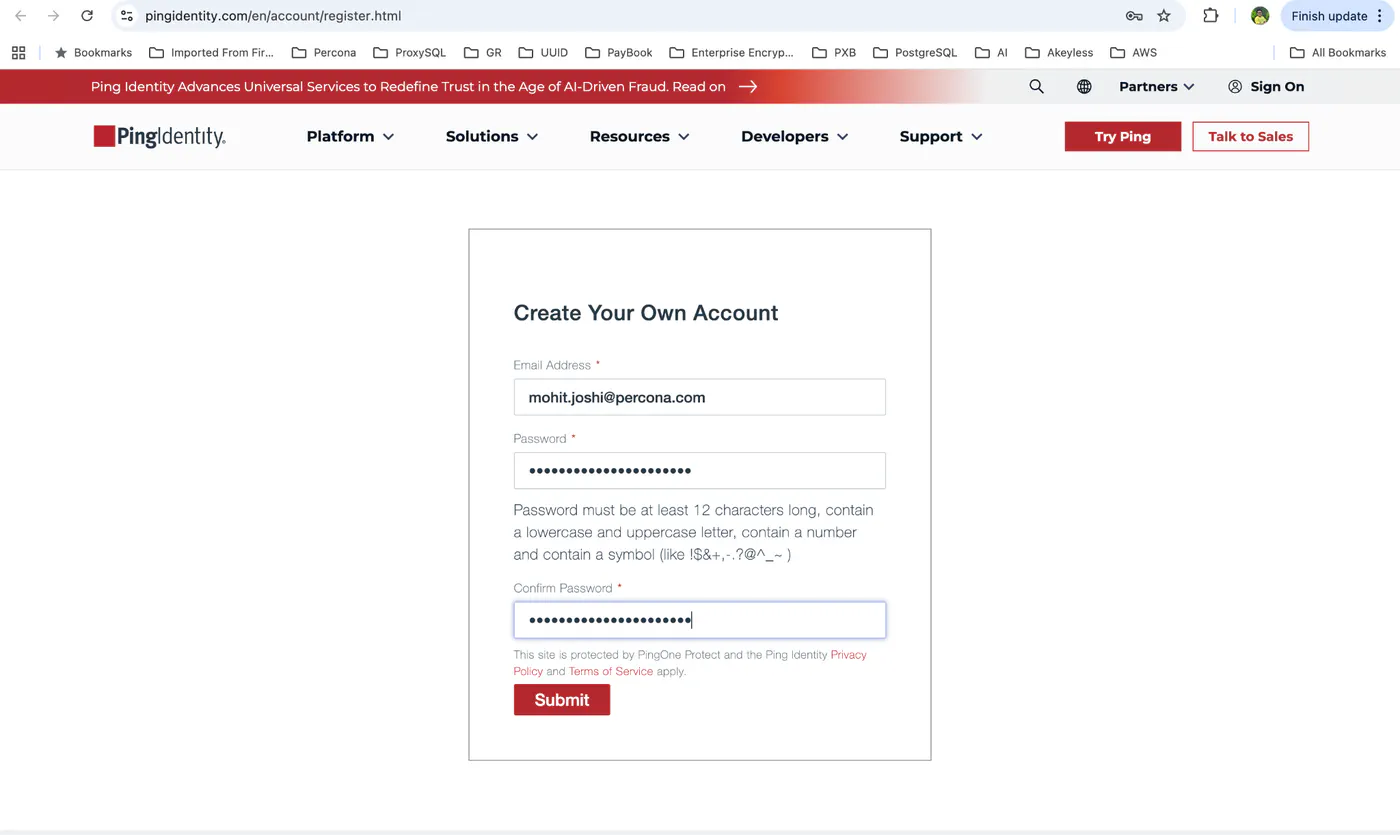Open the Percona bookmark folder

pyautogui.click(x=324, y=52)
